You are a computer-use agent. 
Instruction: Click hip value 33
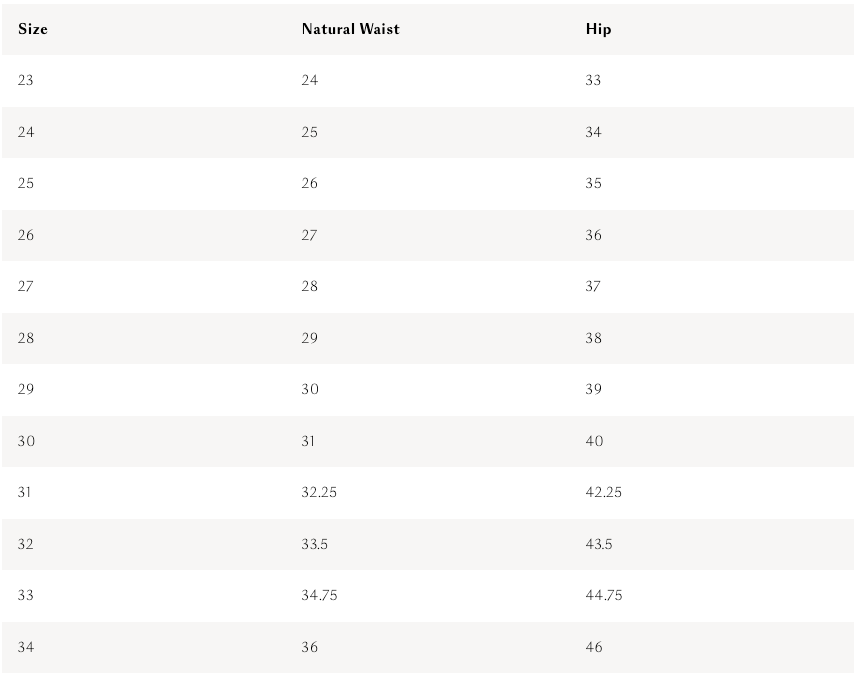(594, 80)
